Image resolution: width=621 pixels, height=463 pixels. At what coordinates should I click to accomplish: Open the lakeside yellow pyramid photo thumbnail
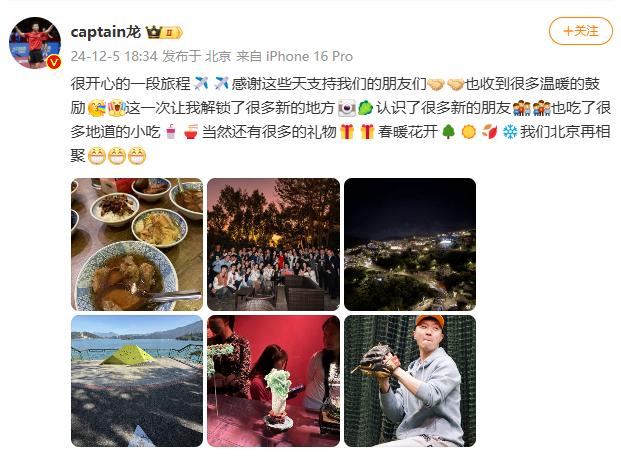point(137,381)
